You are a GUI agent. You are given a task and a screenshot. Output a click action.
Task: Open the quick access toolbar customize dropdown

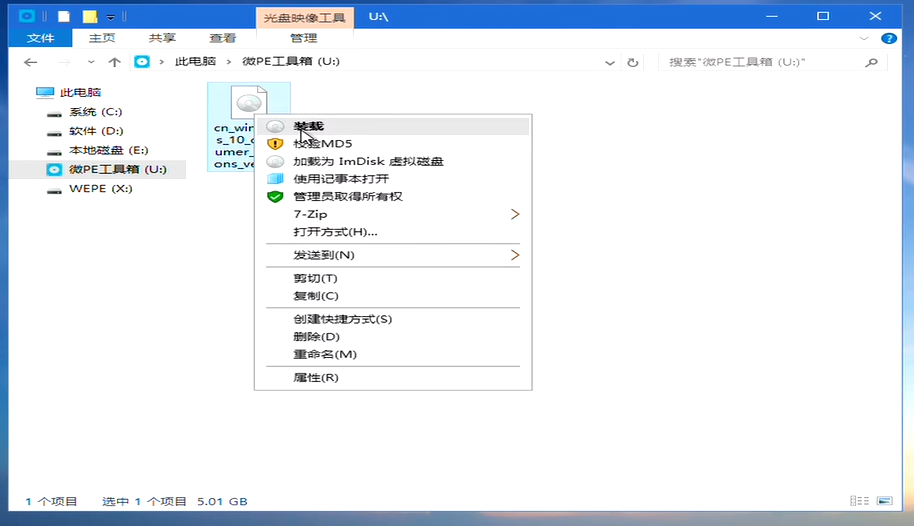coord(110,17)
